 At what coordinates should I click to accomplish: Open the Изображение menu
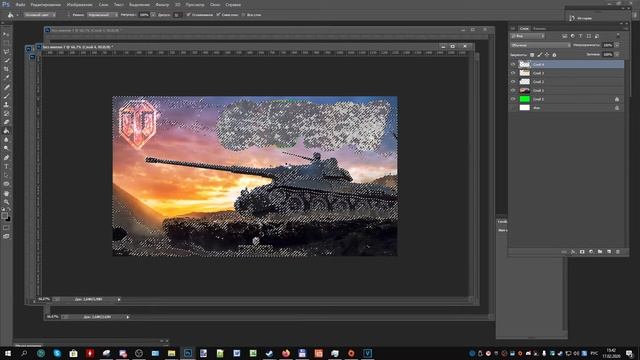point(80,5)
